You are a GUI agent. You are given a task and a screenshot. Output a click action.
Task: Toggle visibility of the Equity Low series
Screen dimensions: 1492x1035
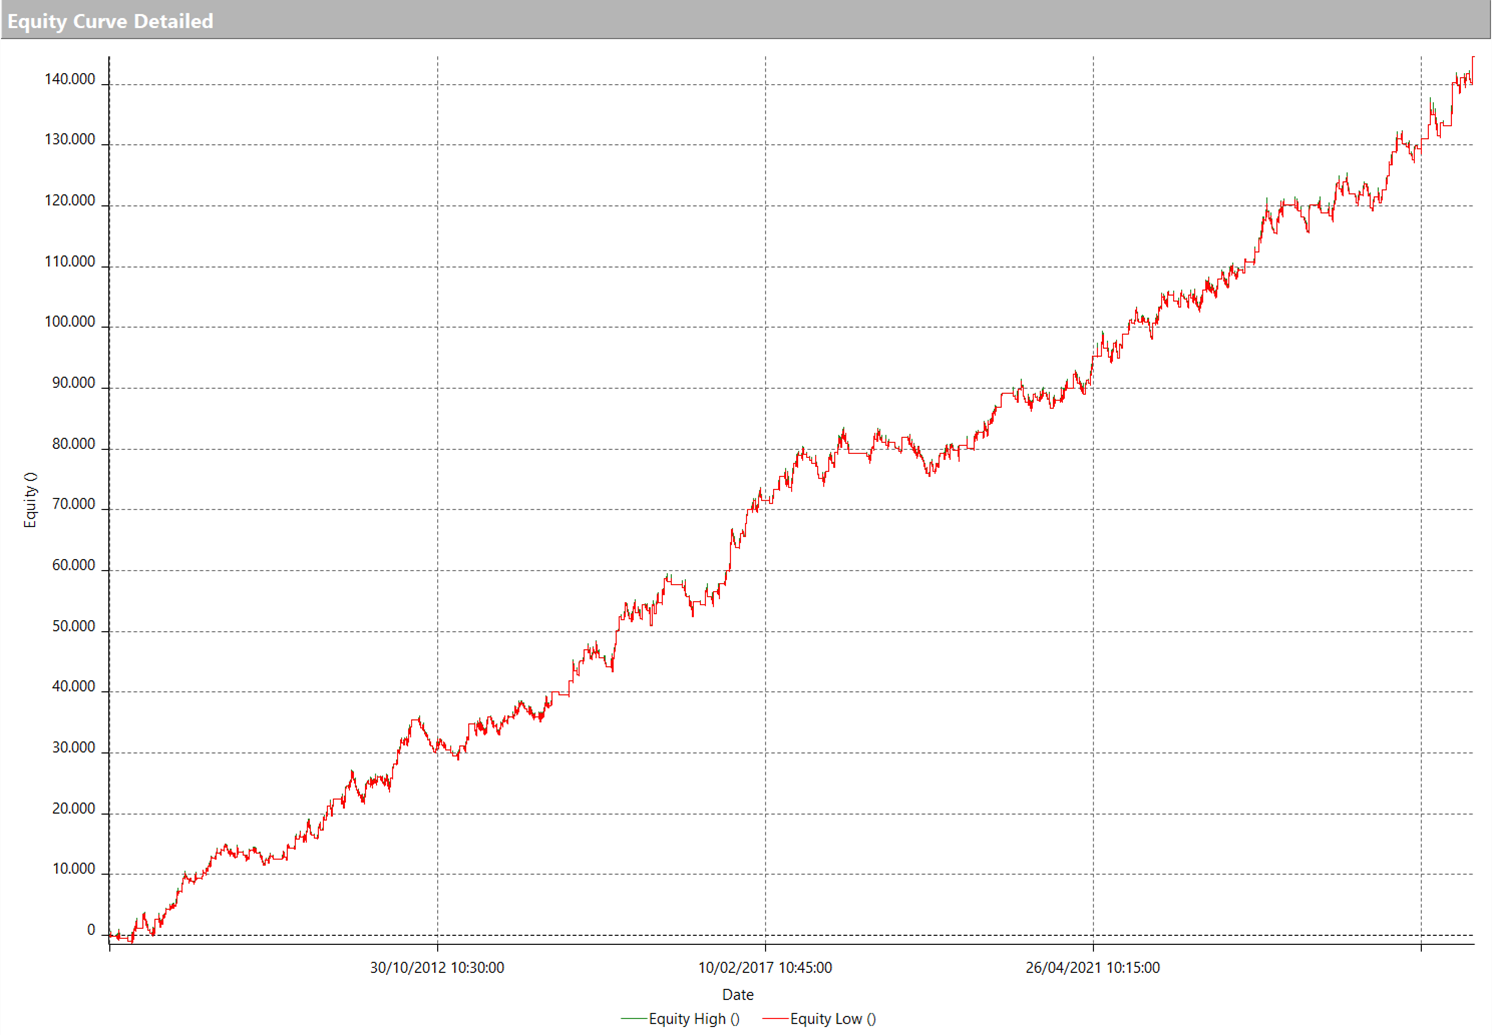coord(833,1019)
